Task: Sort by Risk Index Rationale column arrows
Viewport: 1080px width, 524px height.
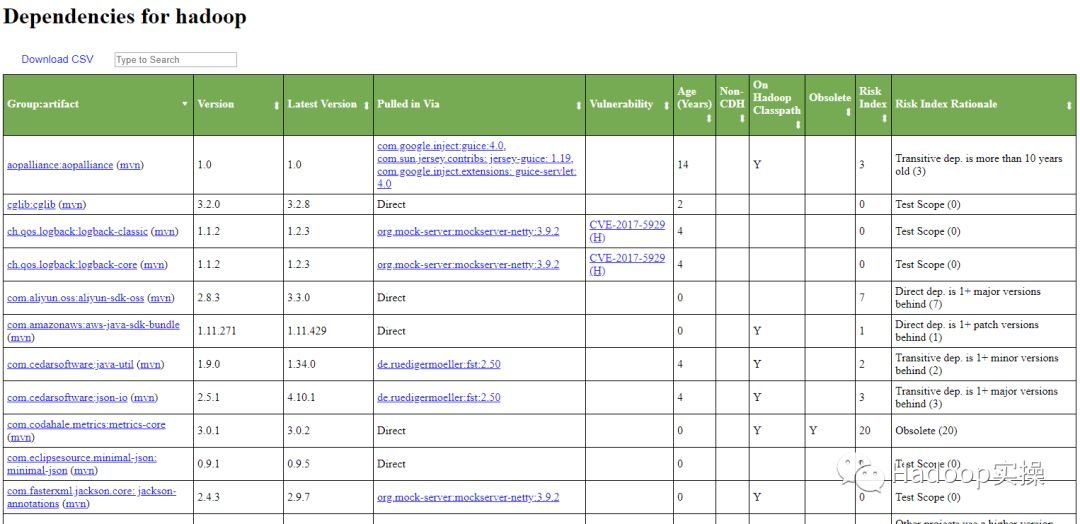Action: coord(1068,105)
